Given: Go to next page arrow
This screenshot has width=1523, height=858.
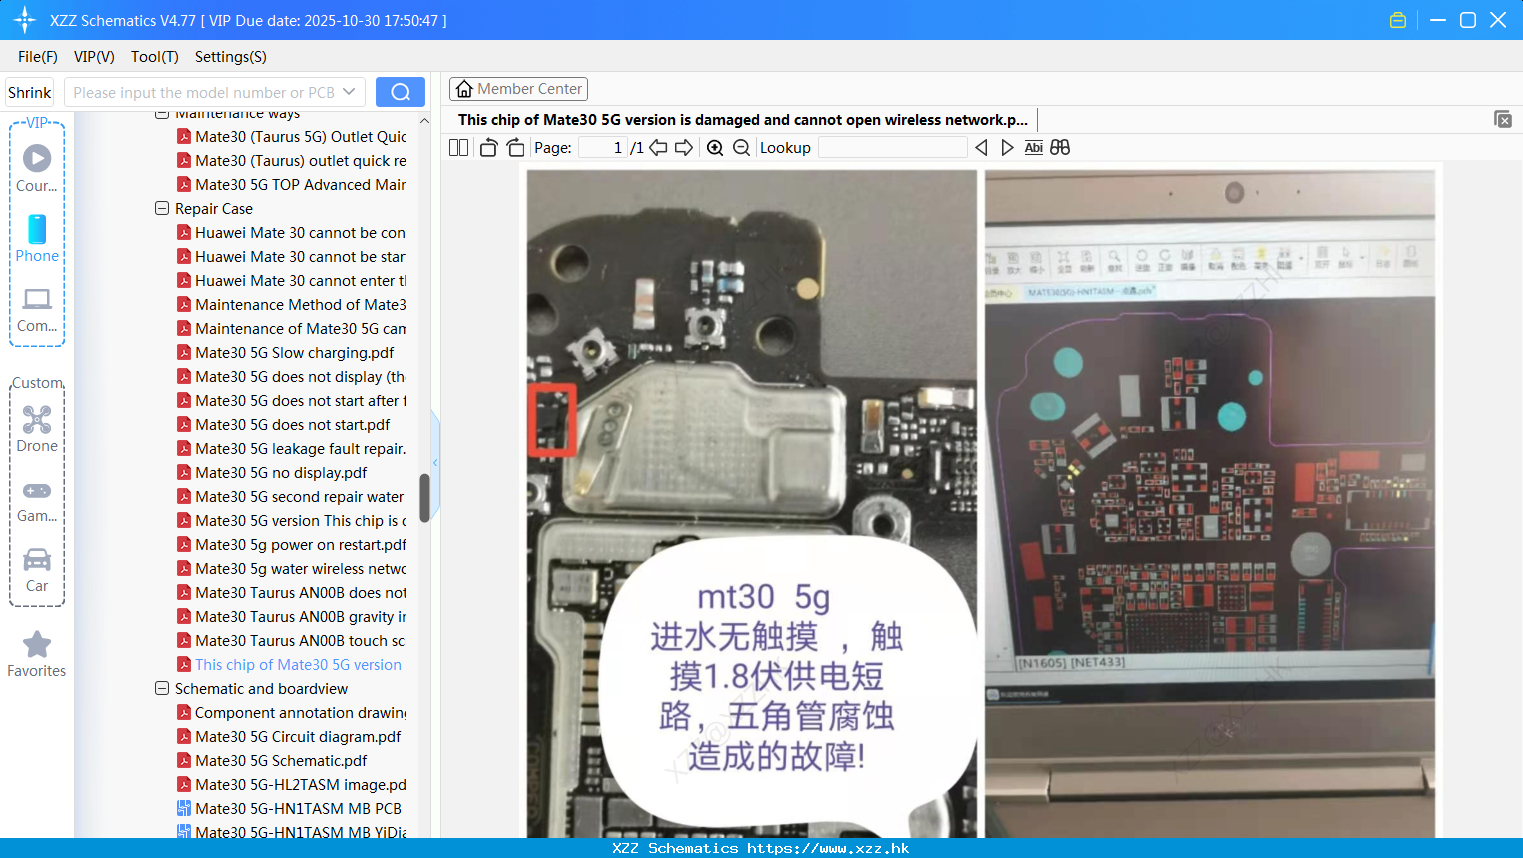Looking at the screenshot, I should pyautogui.click(x=684, y=148).
